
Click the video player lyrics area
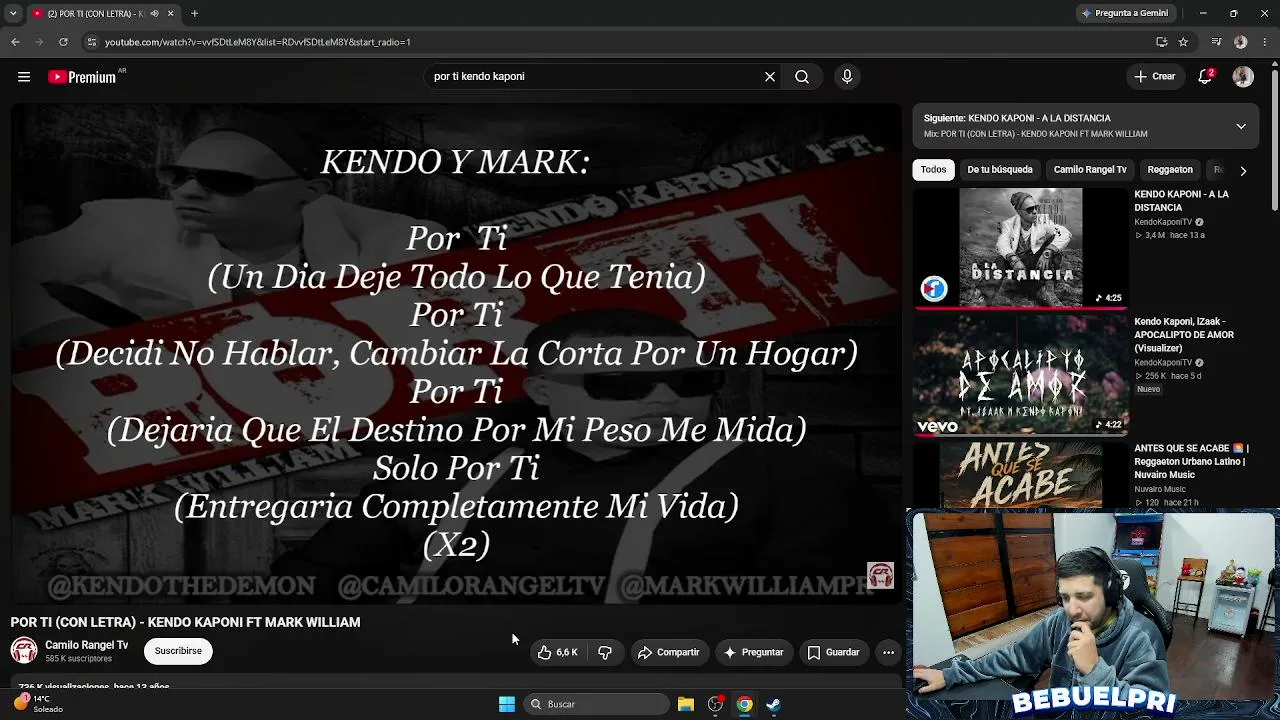[456, 353]
